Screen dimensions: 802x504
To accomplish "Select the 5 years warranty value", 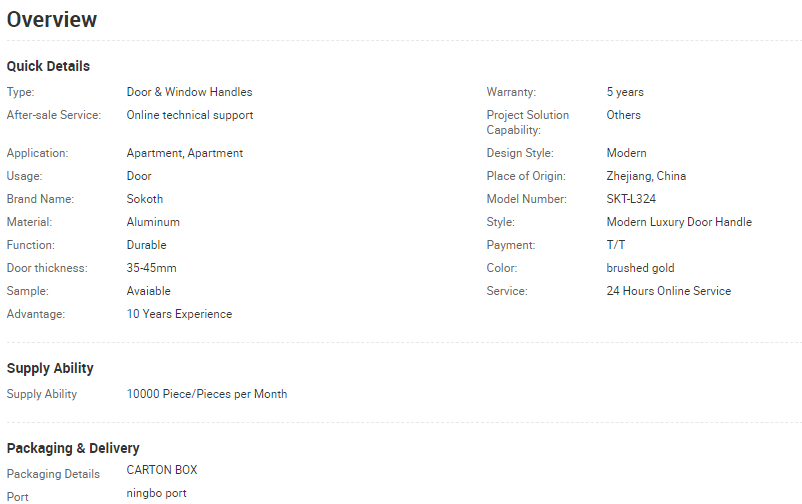I will pyautogui.click(x=625, y=92).
